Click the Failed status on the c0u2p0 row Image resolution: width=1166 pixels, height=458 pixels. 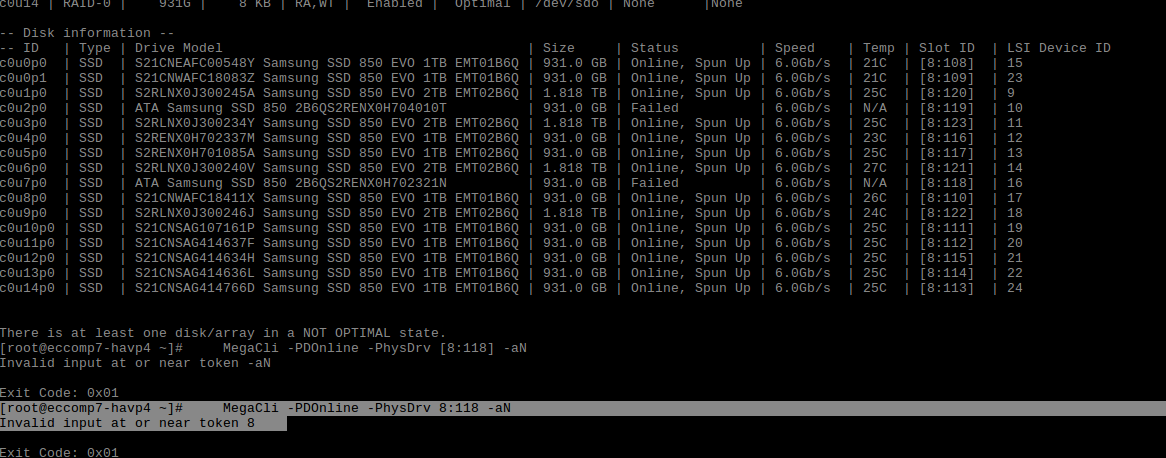pos(654,108)
